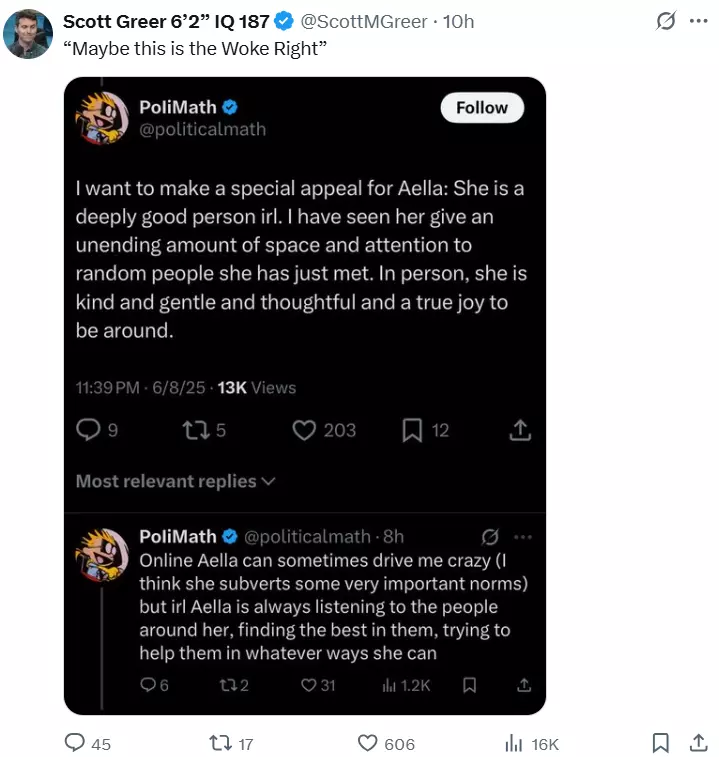Open the three-dot more menu on main post
The height and width of the screenshot is (757, 719).
(699, 21)
